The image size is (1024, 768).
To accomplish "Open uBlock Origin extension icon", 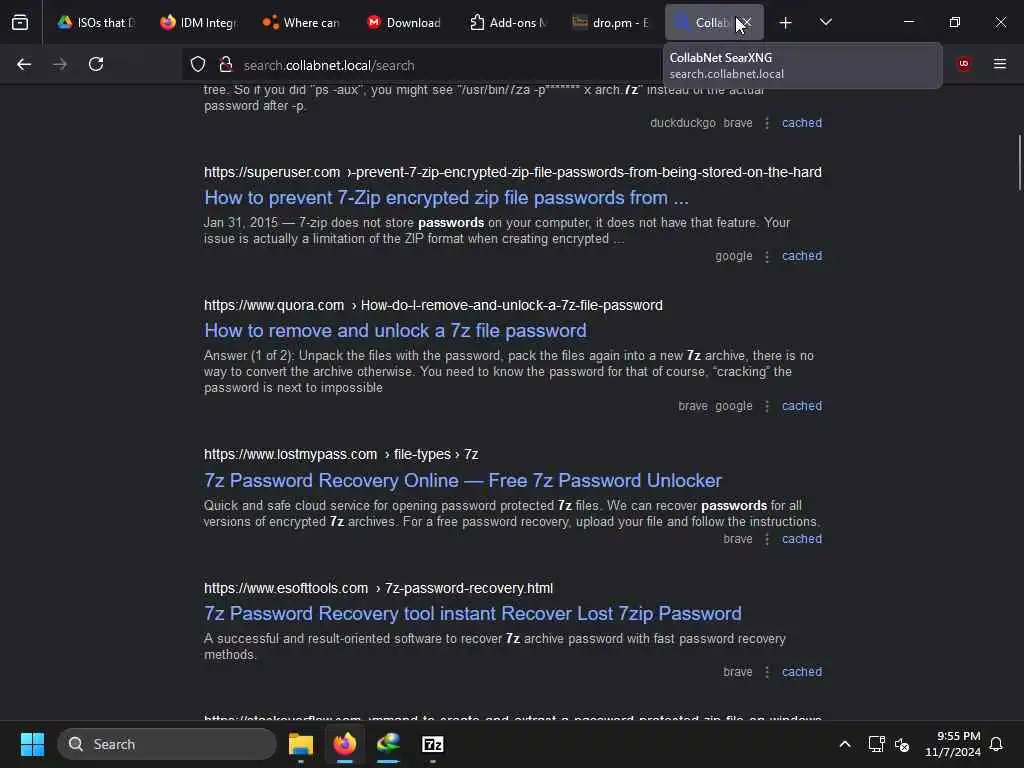I will tap(964, 64).
